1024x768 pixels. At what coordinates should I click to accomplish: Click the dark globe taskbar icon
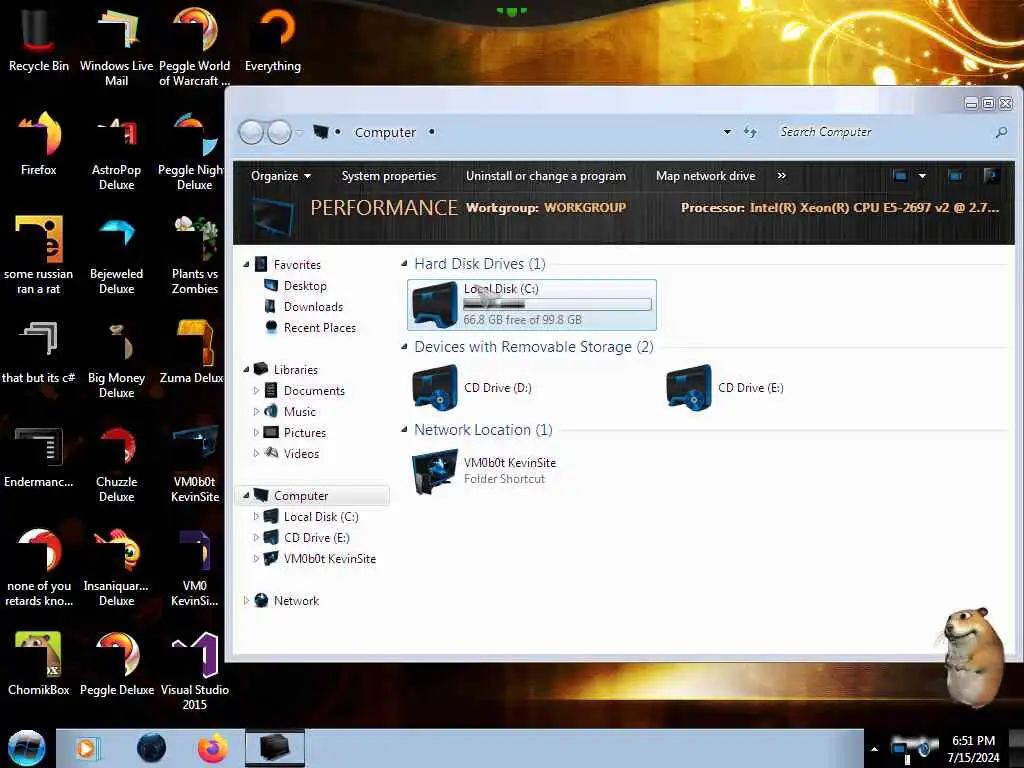(151, 748)
